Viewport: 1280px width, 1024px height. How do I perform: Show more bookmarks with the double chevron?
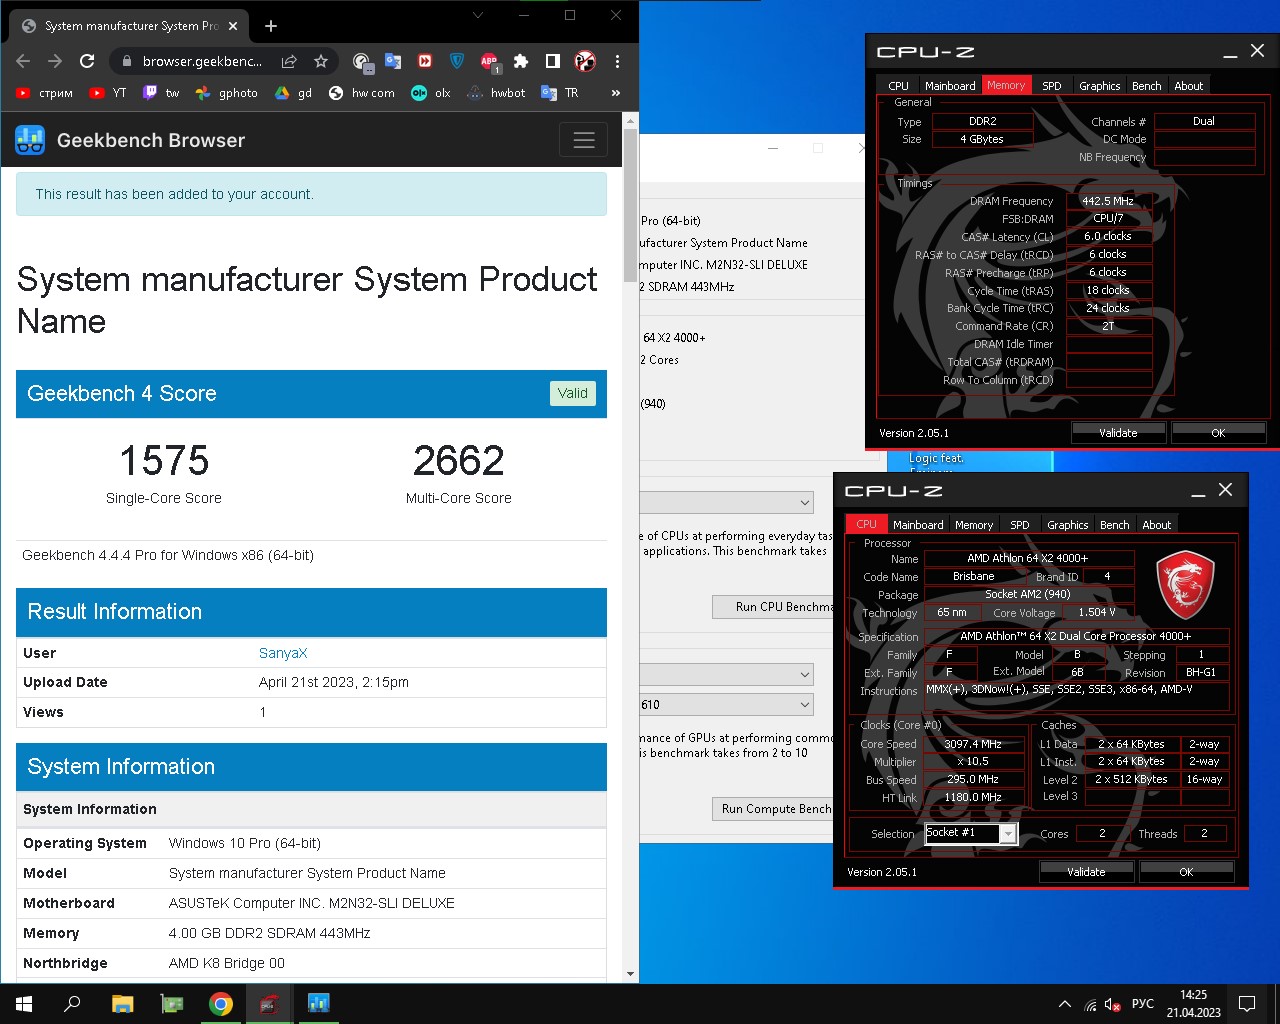(x=616, y=93)
